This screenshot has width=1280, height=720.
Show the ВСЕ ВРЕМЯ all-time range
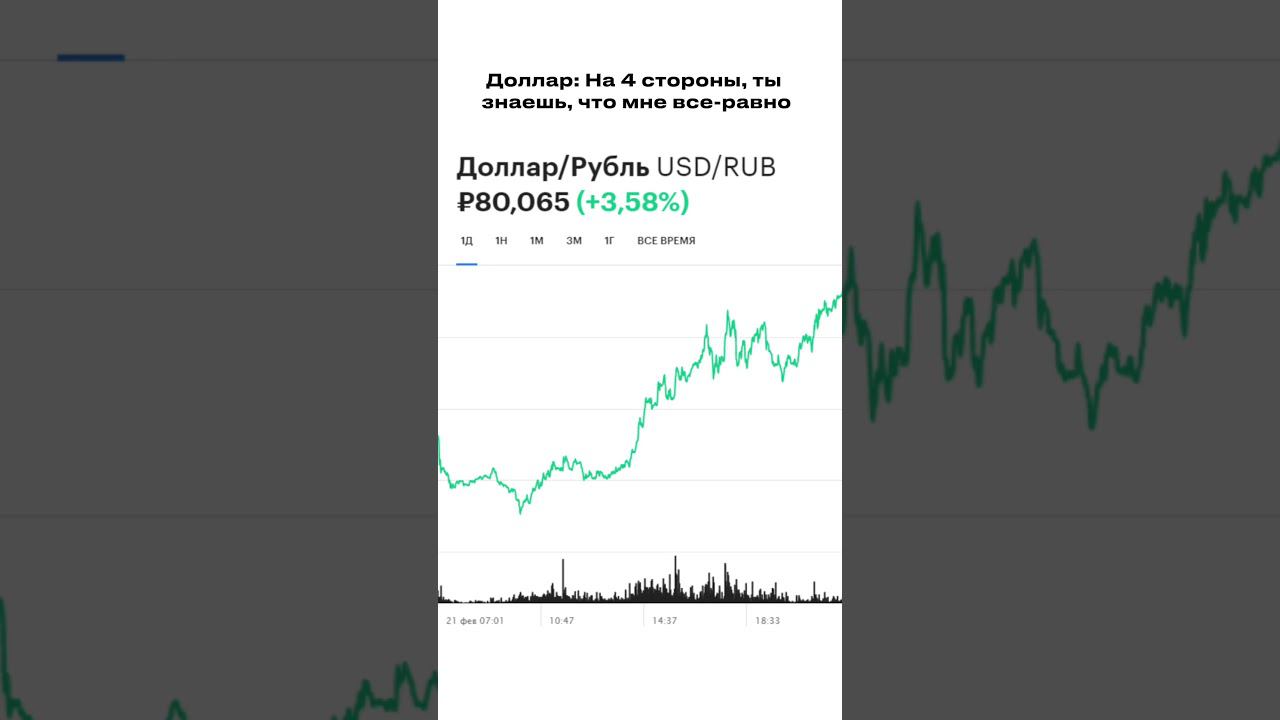666,241
